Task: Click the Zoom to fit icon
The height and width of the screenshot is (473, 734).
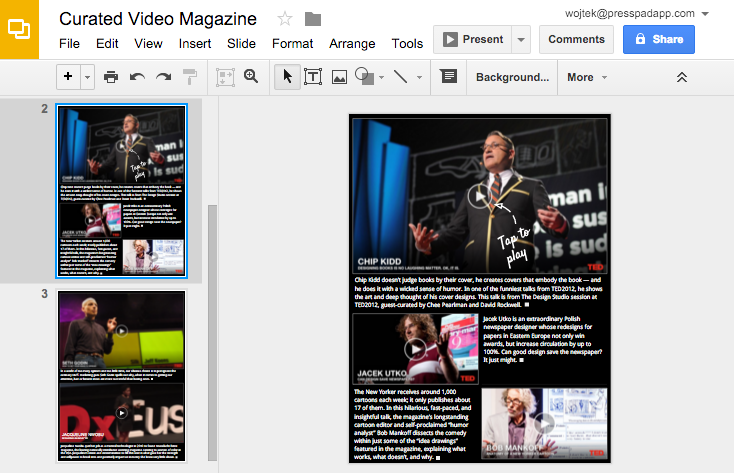Action: (x=225, y=77)
